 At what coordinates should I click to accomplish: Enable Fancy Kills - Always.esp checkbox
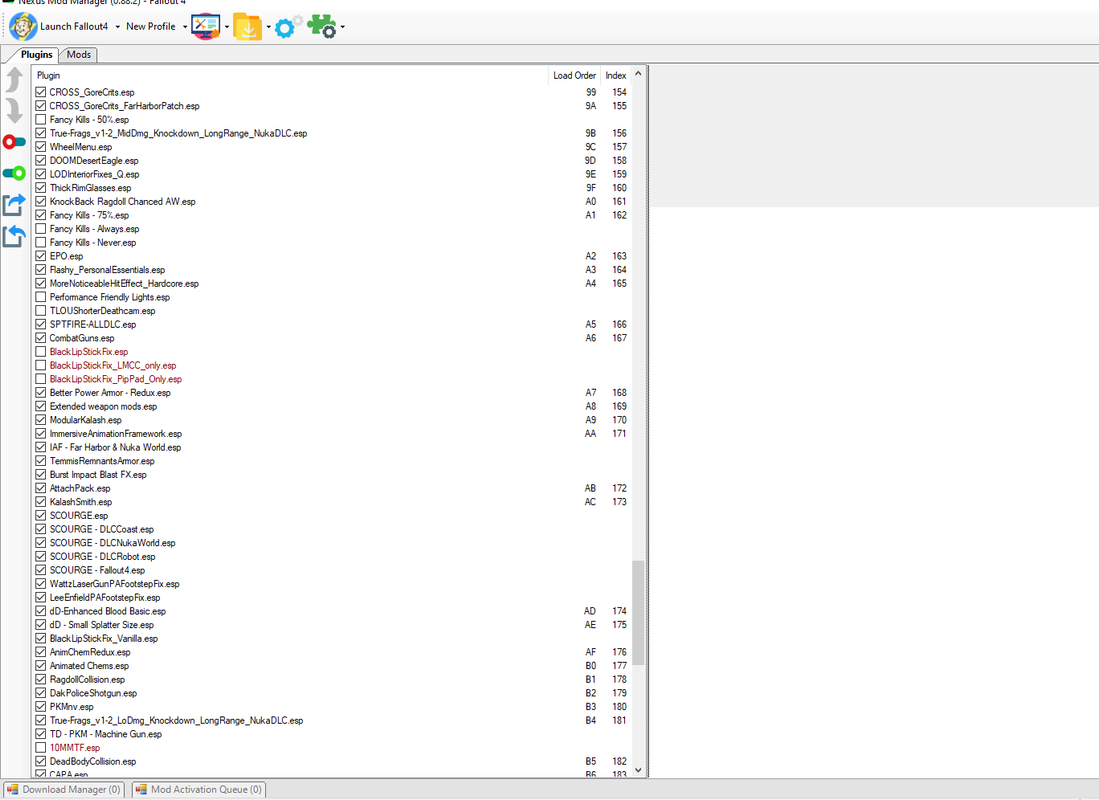(x=41, y=229)
